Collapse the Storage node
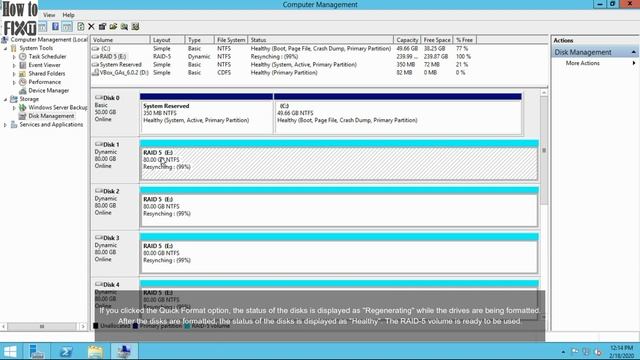 (x=6, y=99)
